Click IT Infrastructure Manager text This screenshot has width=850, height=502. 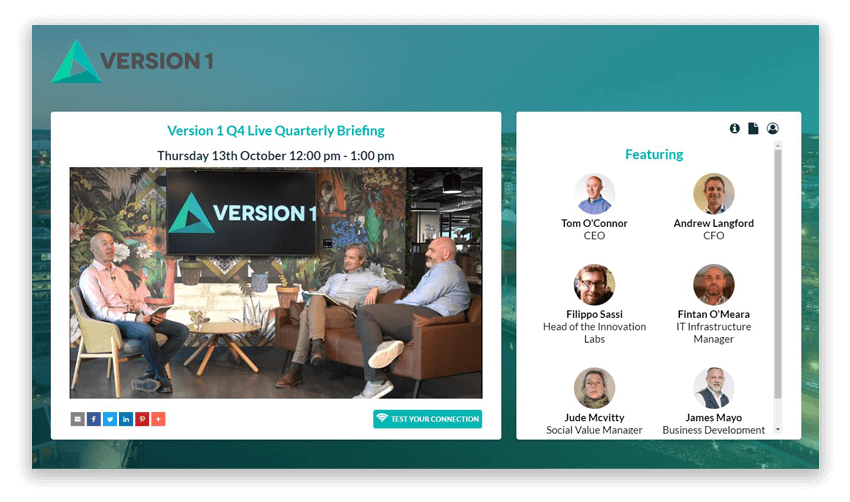click(713, 333)
